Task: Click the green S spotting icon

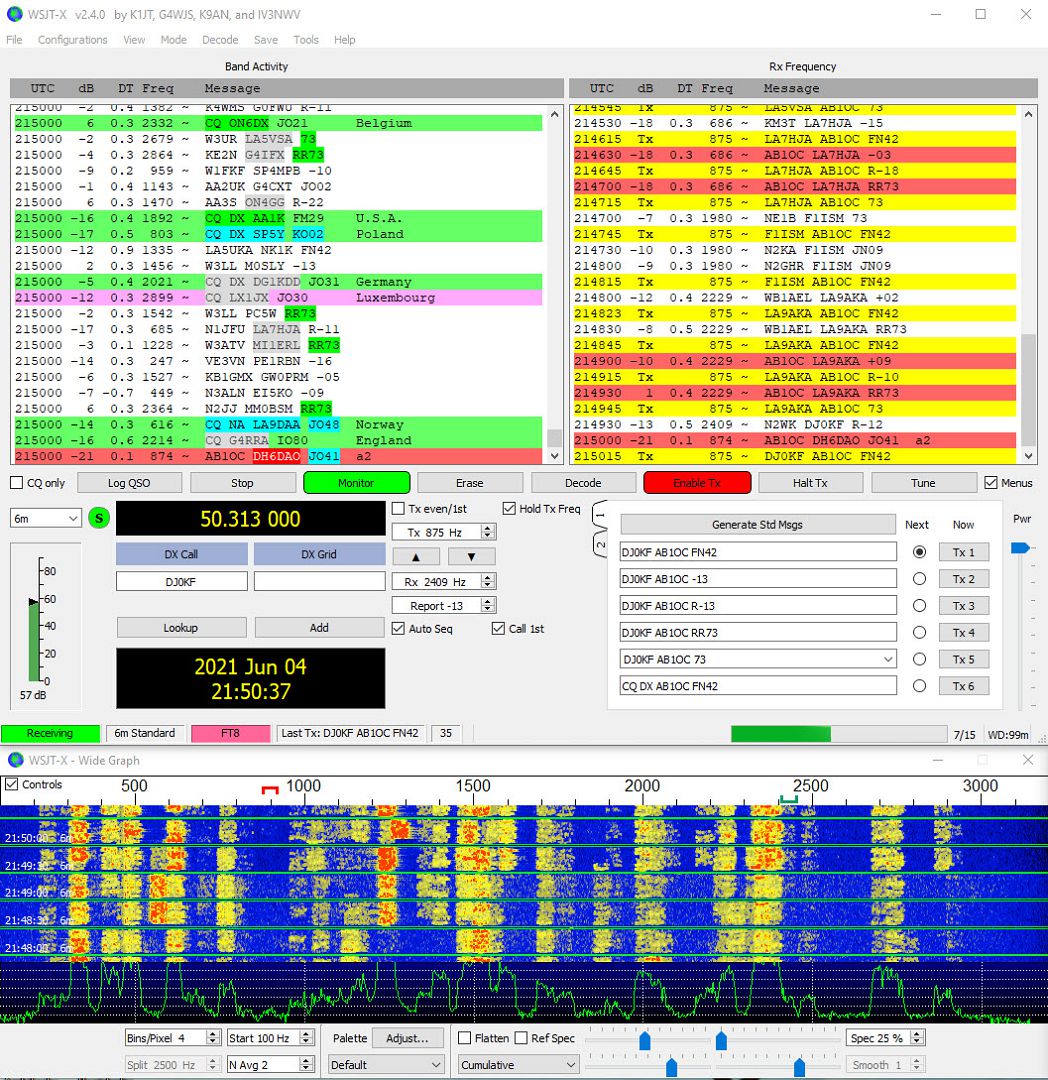Action: pyautogui.click(x=97, y=518)
